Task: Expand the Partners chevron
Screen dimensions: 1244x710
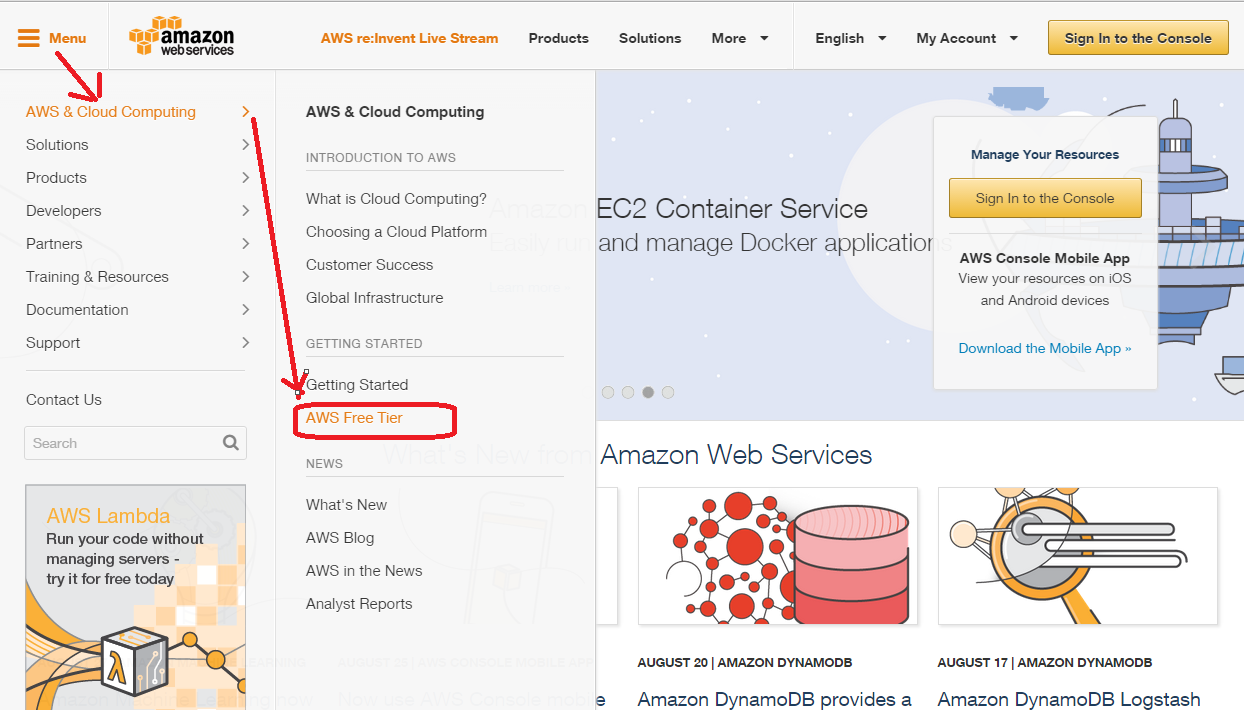Action: (246, 244)
